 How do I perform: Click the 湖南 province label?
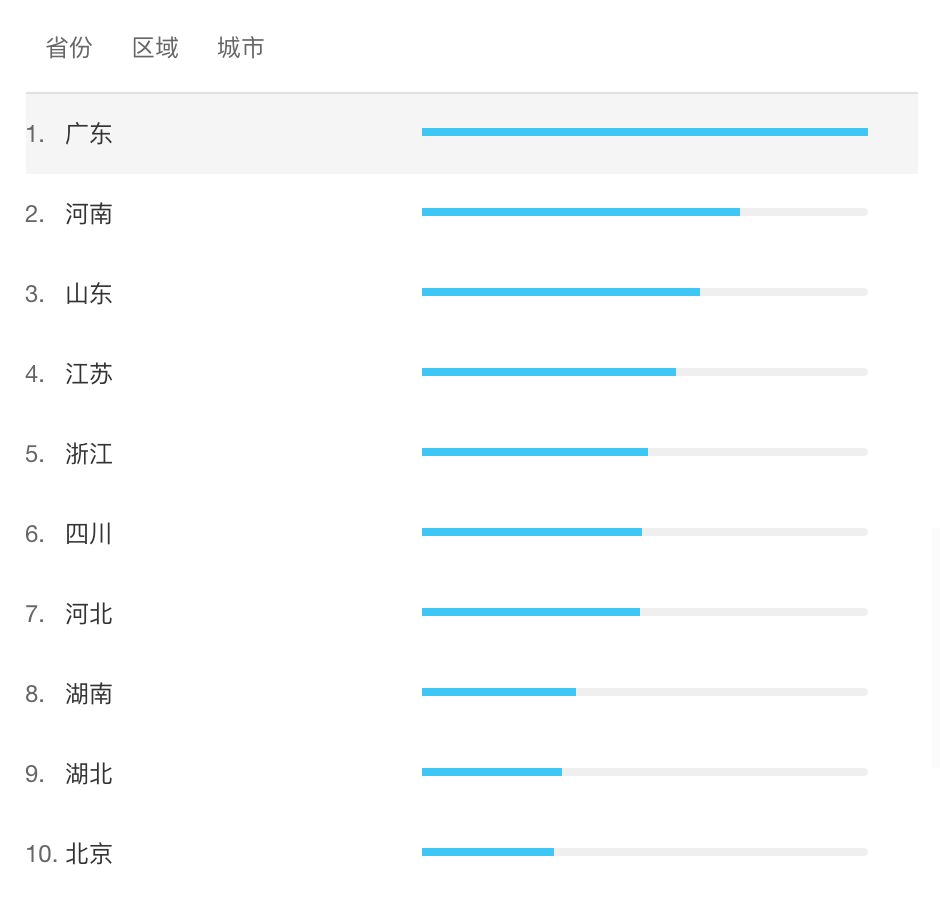tap(89, 693)
